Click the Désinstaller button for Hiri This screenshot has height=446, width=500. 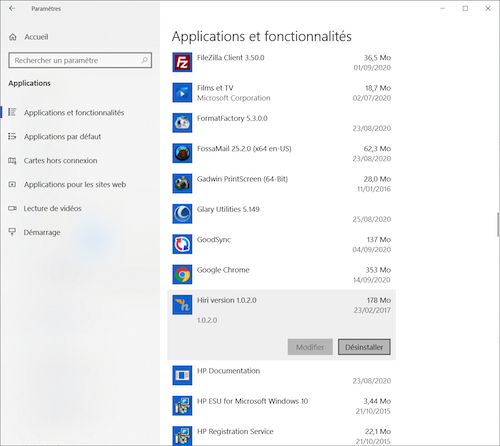364,347
